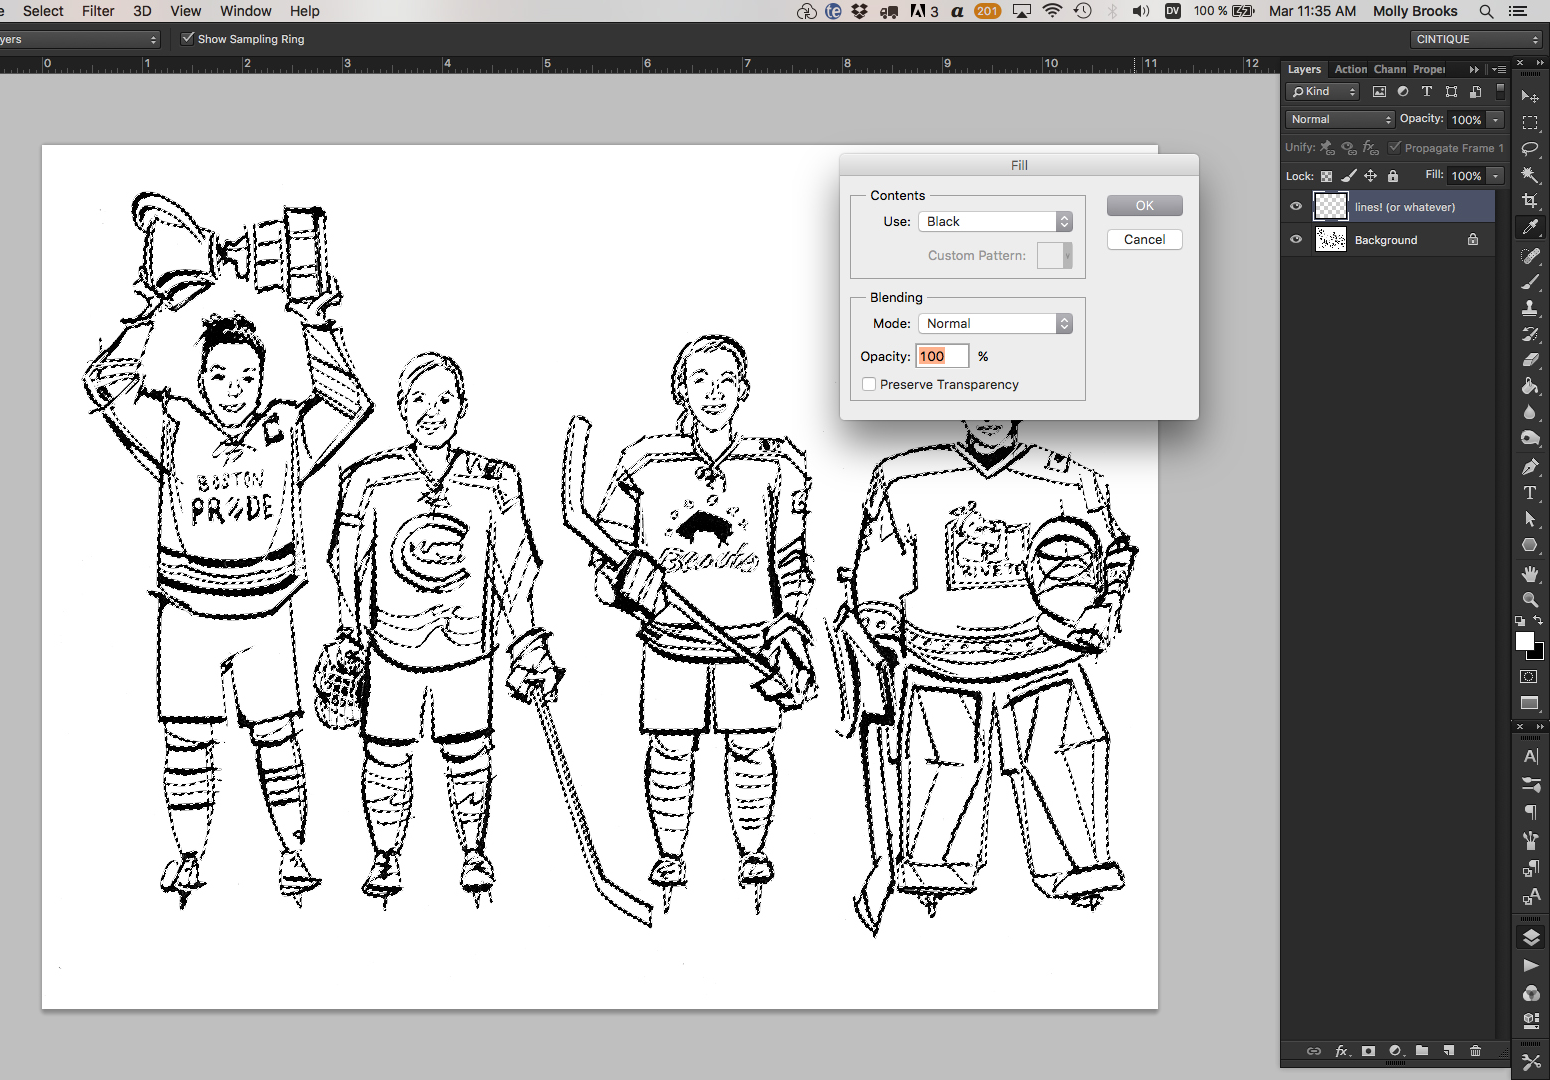Open the Filter menu

pyautogui.click(x=98, y=11)
